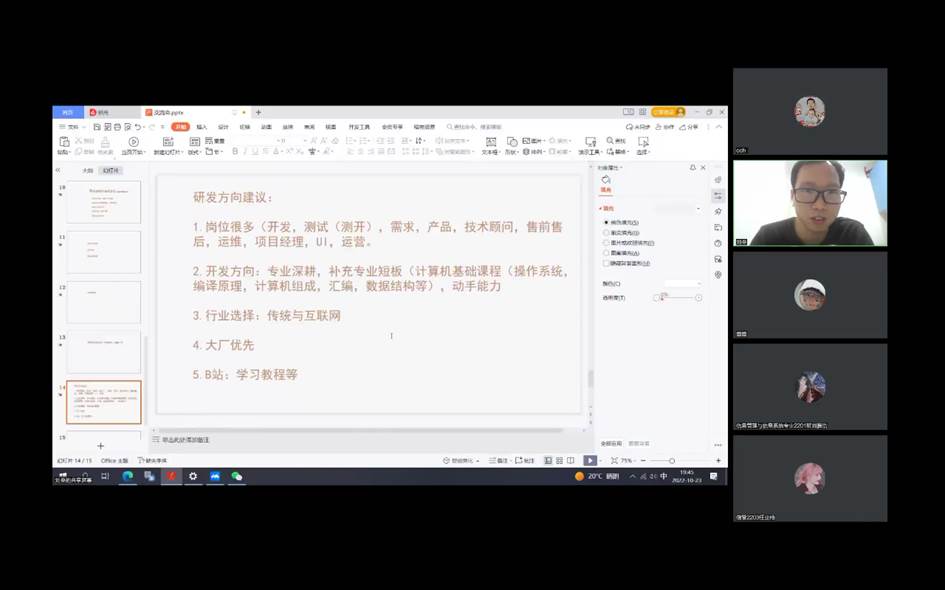Start slideshow from status bar play button
The image size is (945, 590).
click(590, 460)
